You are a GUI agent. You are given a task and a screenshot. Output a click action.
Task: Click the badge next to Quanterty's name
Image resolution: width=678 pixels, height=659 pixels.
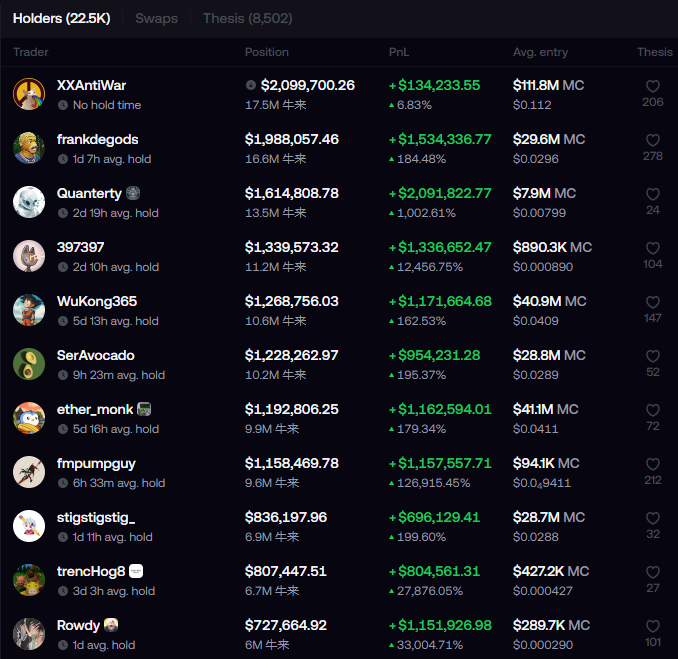tap(133, 193)
